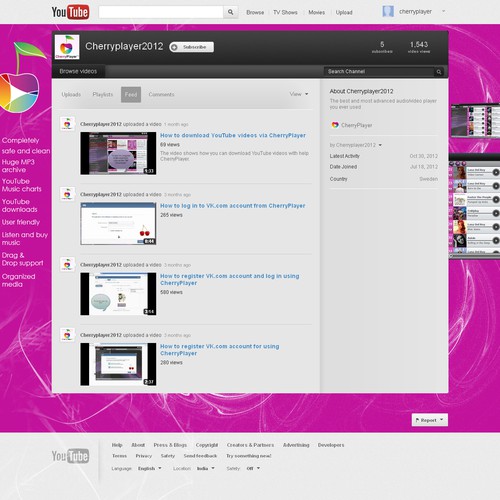Click Cherryplayer2012 name in first feed post

101,124
